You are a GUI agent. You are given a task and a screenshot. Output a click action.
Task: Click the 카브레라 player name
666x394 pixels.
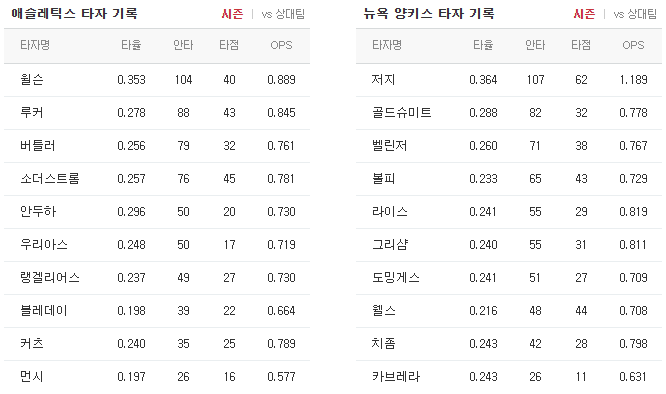(396, 377)
